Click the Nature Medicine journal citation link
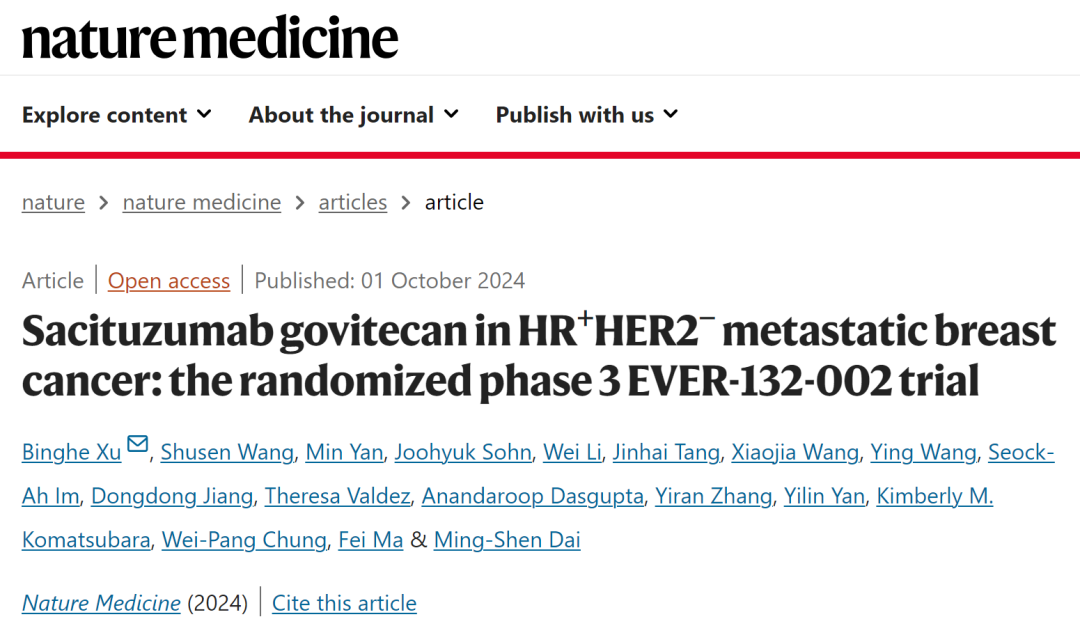Screen dimensions: 1080x626 point(101,603)
